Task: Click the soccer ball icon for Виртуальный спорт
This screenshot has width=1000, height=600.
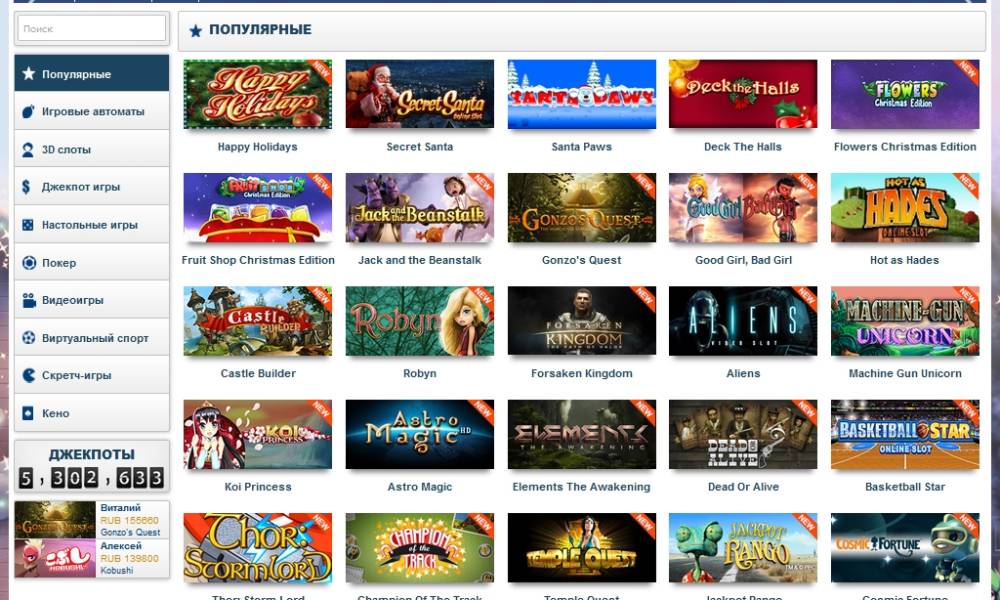Action: (x=29, y=338)
